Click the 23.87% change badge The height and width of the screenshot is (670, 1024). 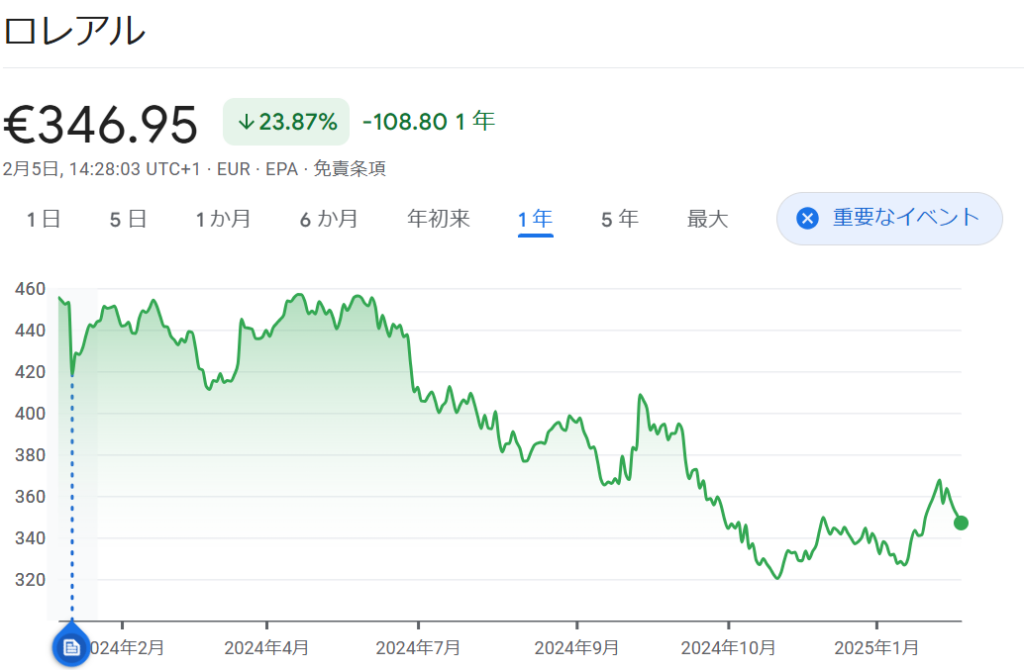pyautogui.click(x=286, y=123)
